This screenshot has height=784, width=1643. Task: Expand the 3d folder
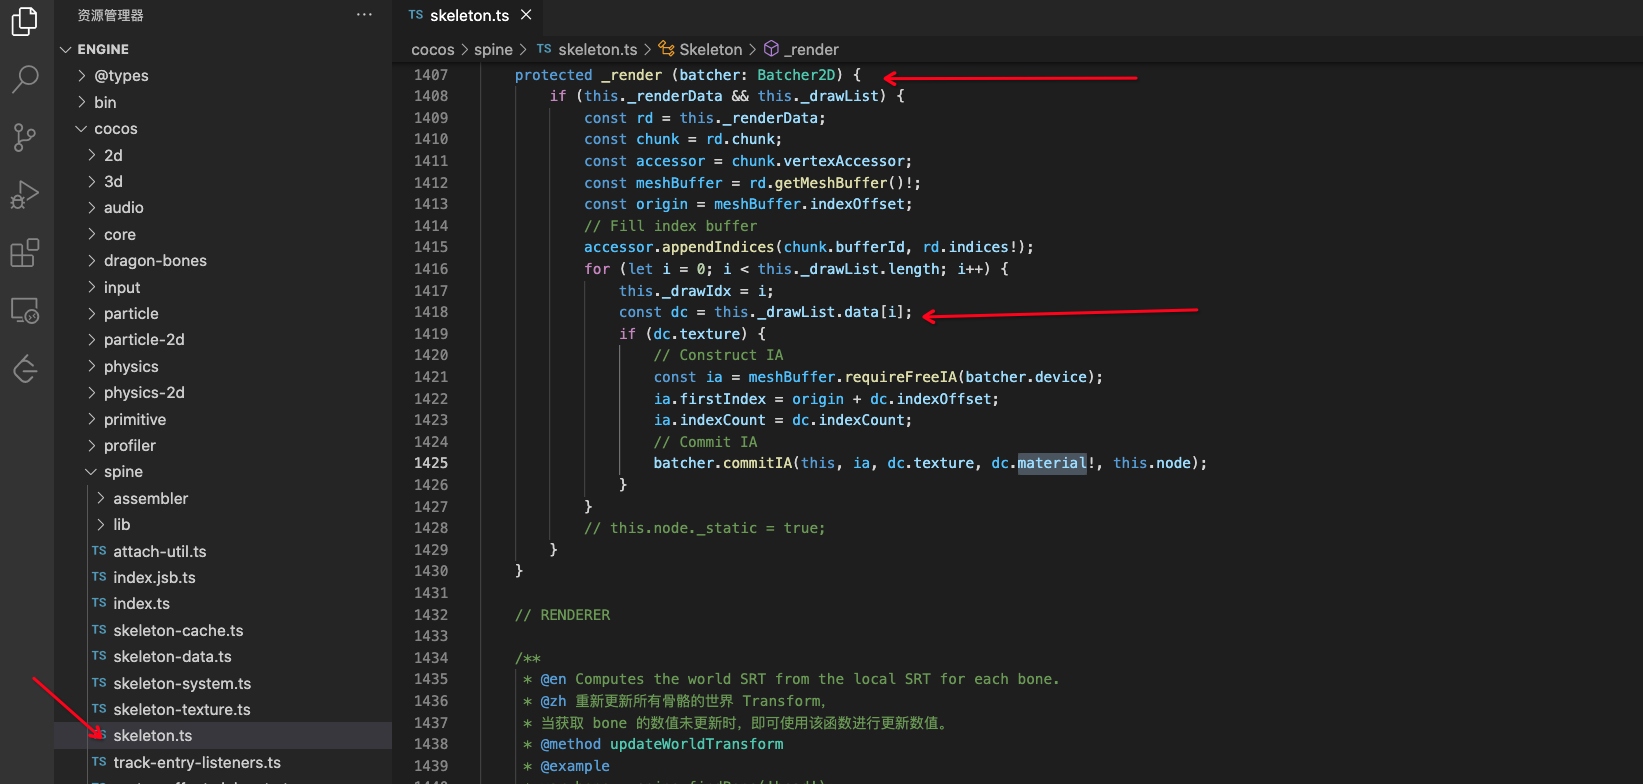92,181
